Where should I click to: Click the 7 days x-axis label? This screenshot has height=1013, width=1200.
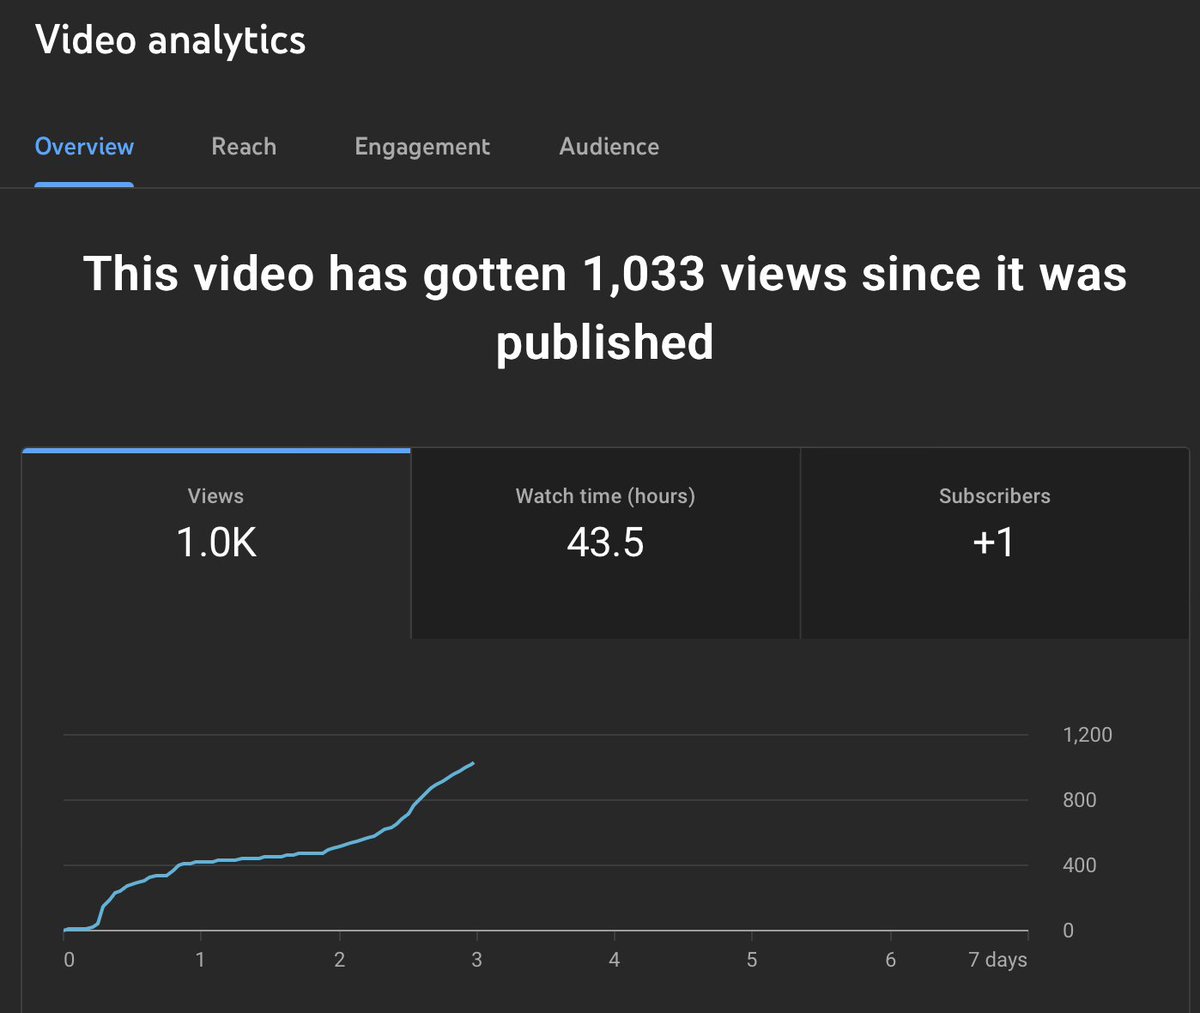[x=997, y=960]
